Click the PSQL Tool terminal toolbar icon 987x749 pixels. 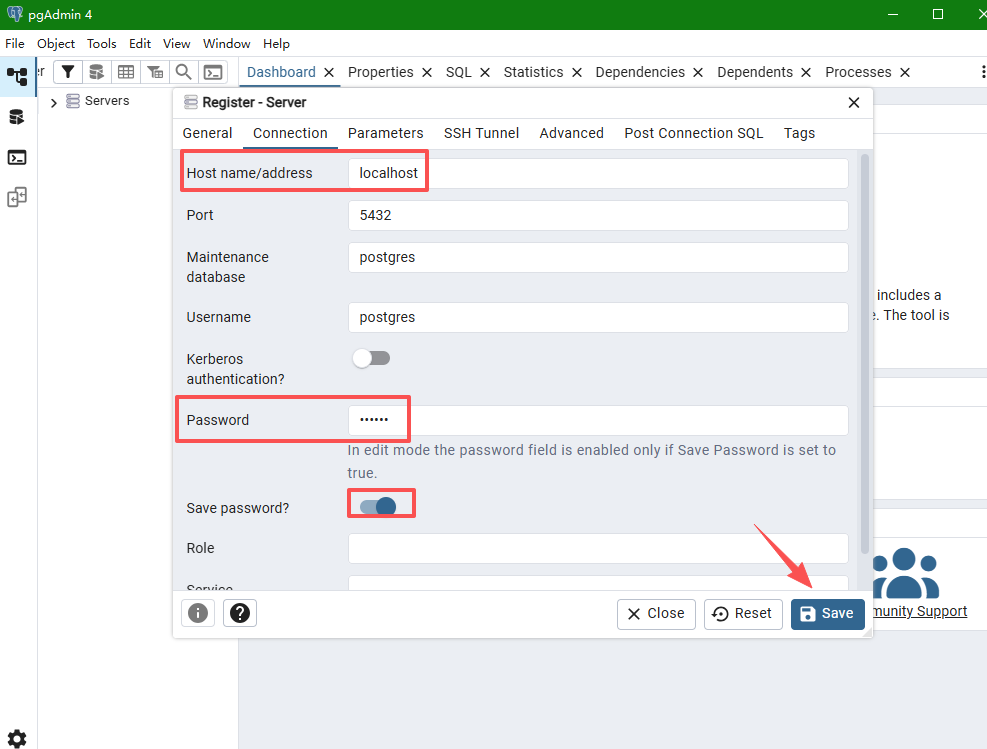(213, 72)
